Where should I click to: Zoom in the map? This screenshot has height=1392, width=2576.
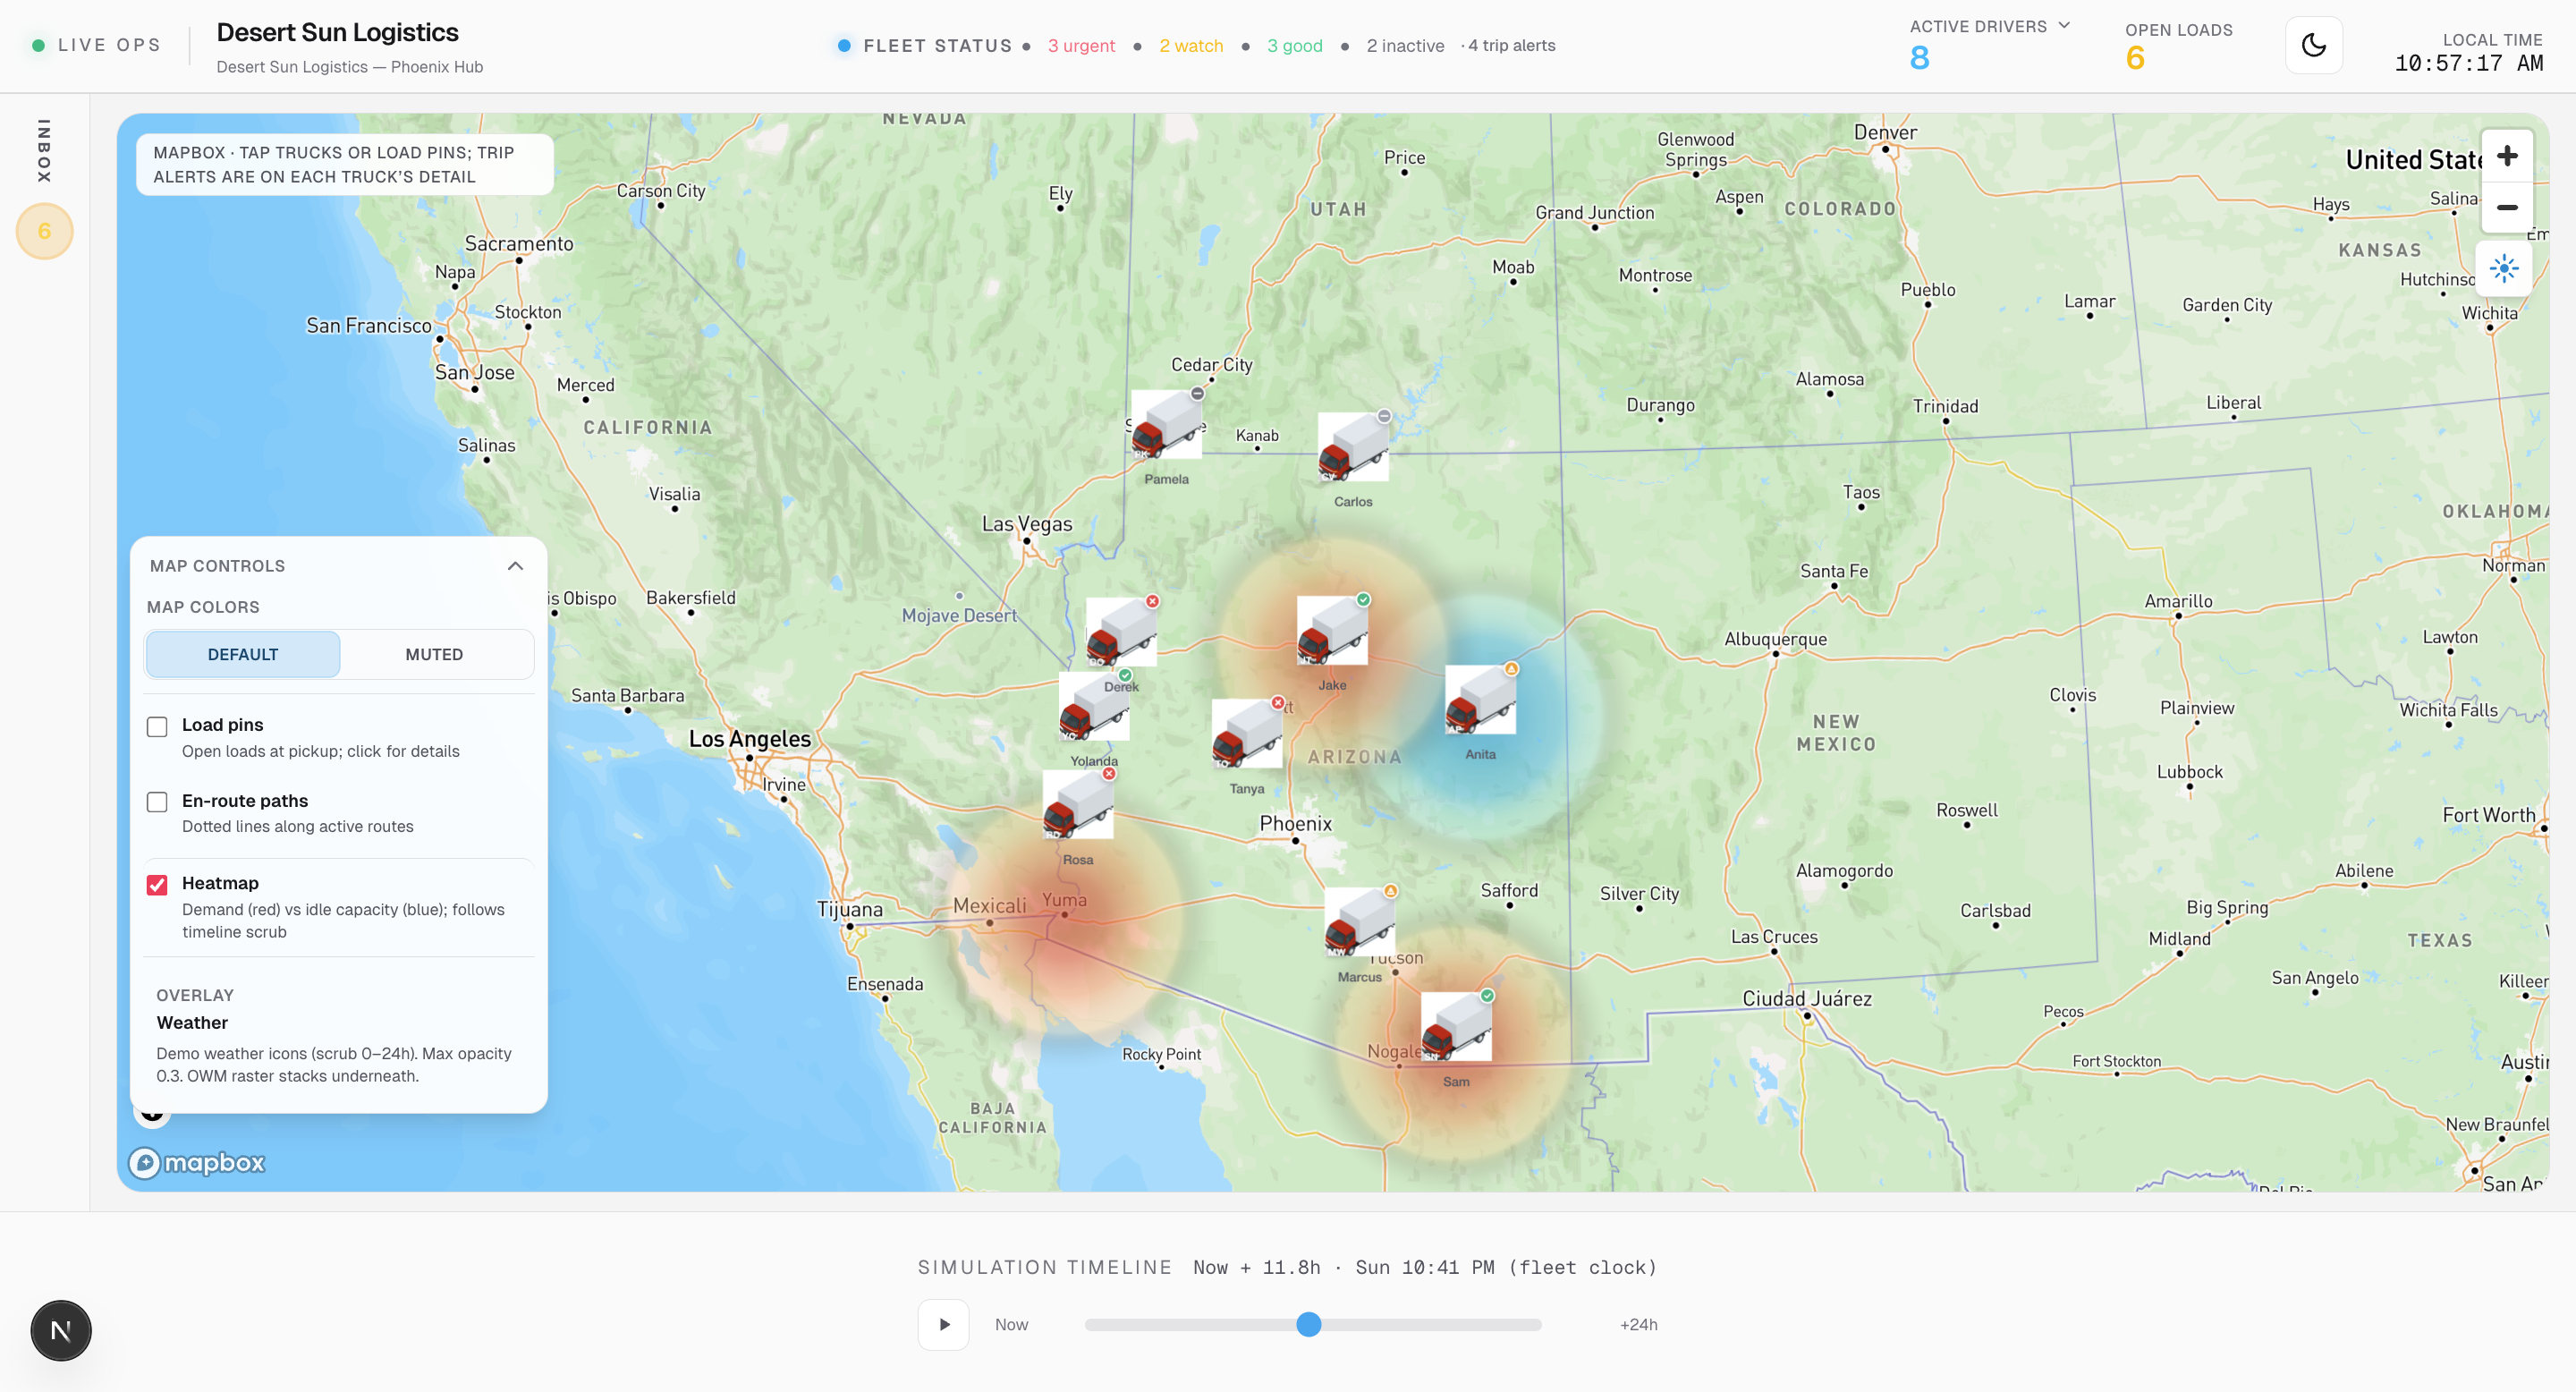pyautogui.click(x=2506, y=156)
